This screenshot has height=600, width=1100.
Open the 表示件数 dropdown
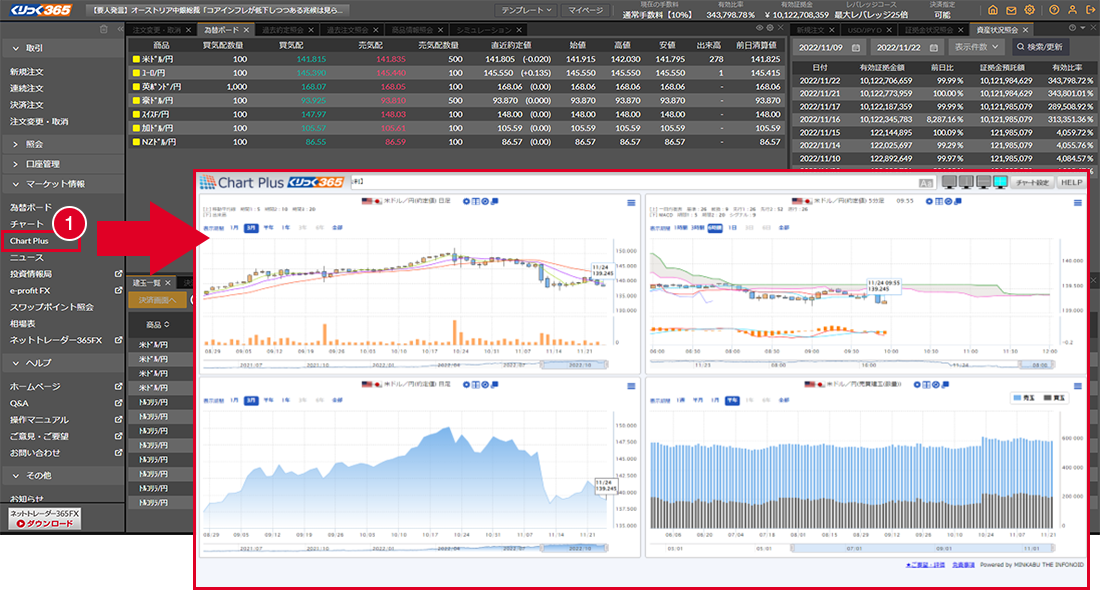click(976, 47)
